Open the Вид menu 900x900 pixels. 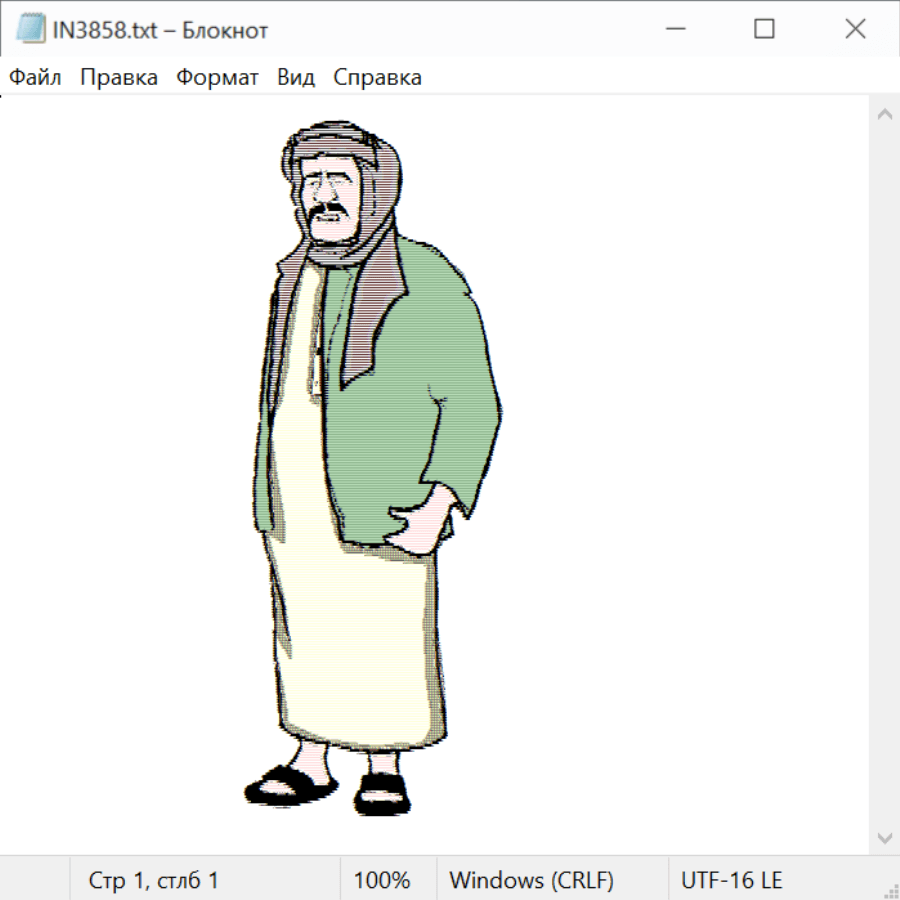pos(296,78)
